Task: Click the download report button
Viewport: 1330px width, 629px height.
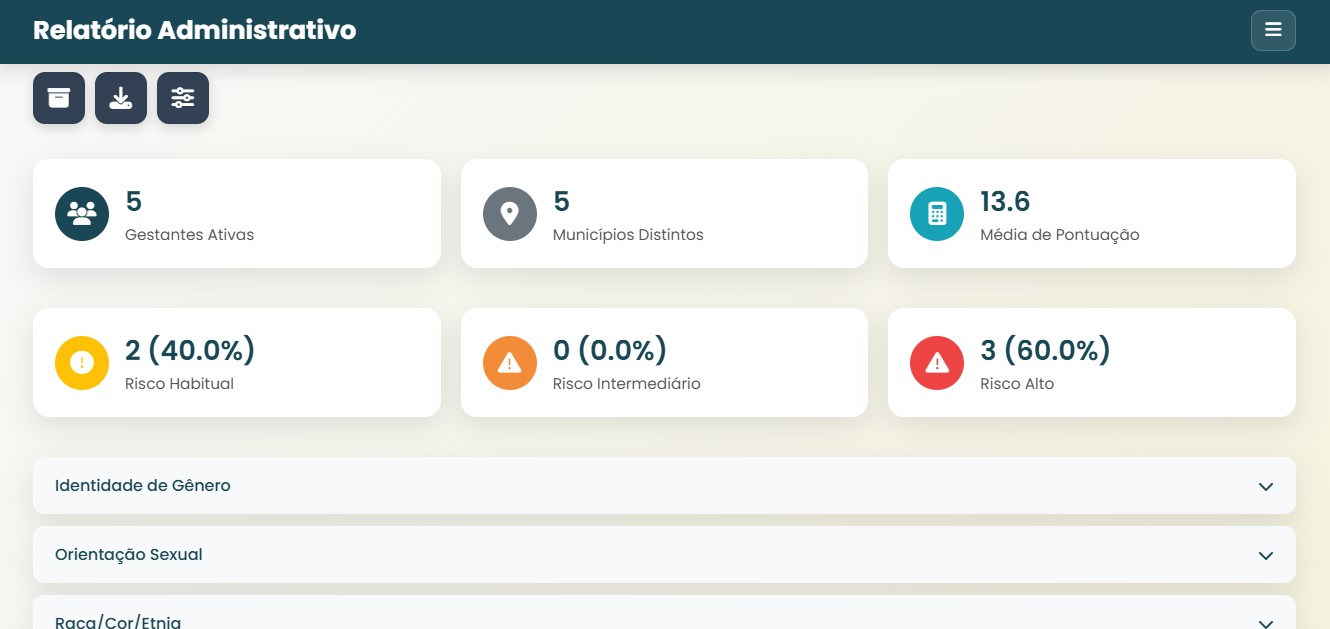Action: (121, 98)
